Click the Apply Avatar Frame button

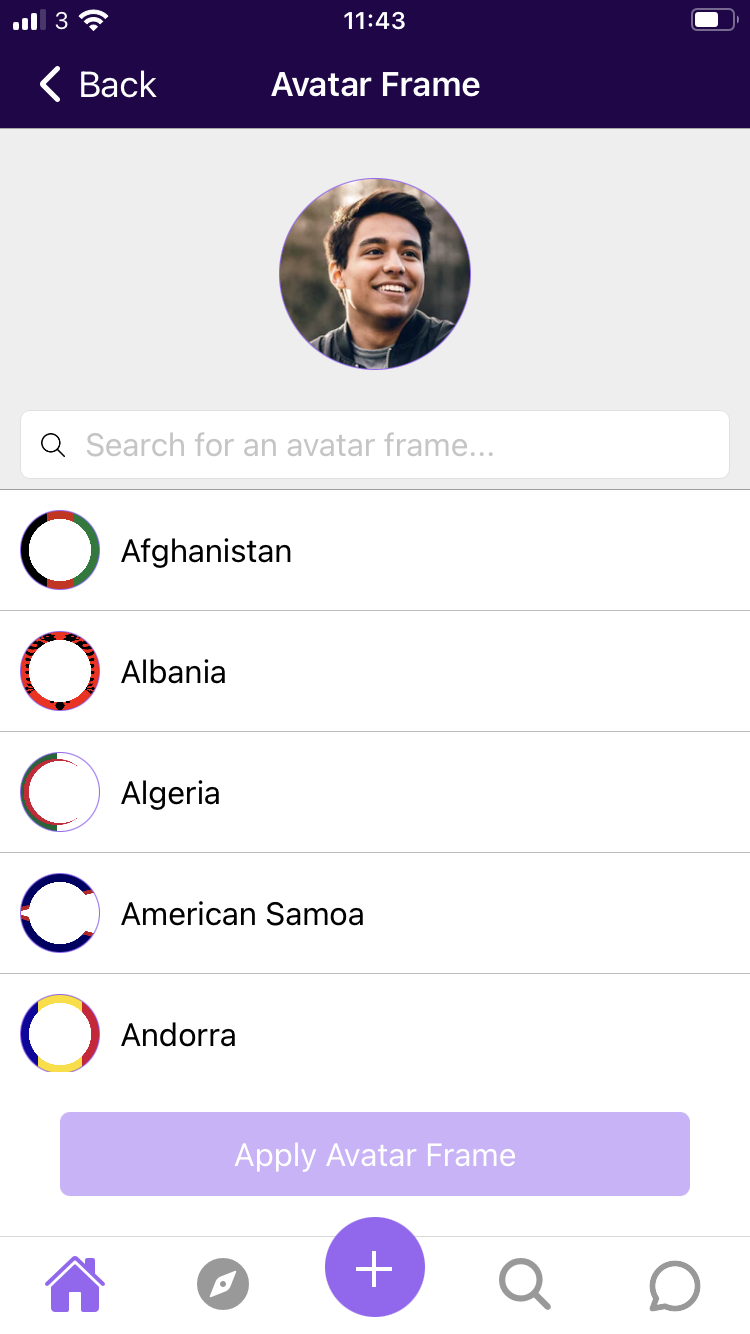click(x=375, y=1154)
